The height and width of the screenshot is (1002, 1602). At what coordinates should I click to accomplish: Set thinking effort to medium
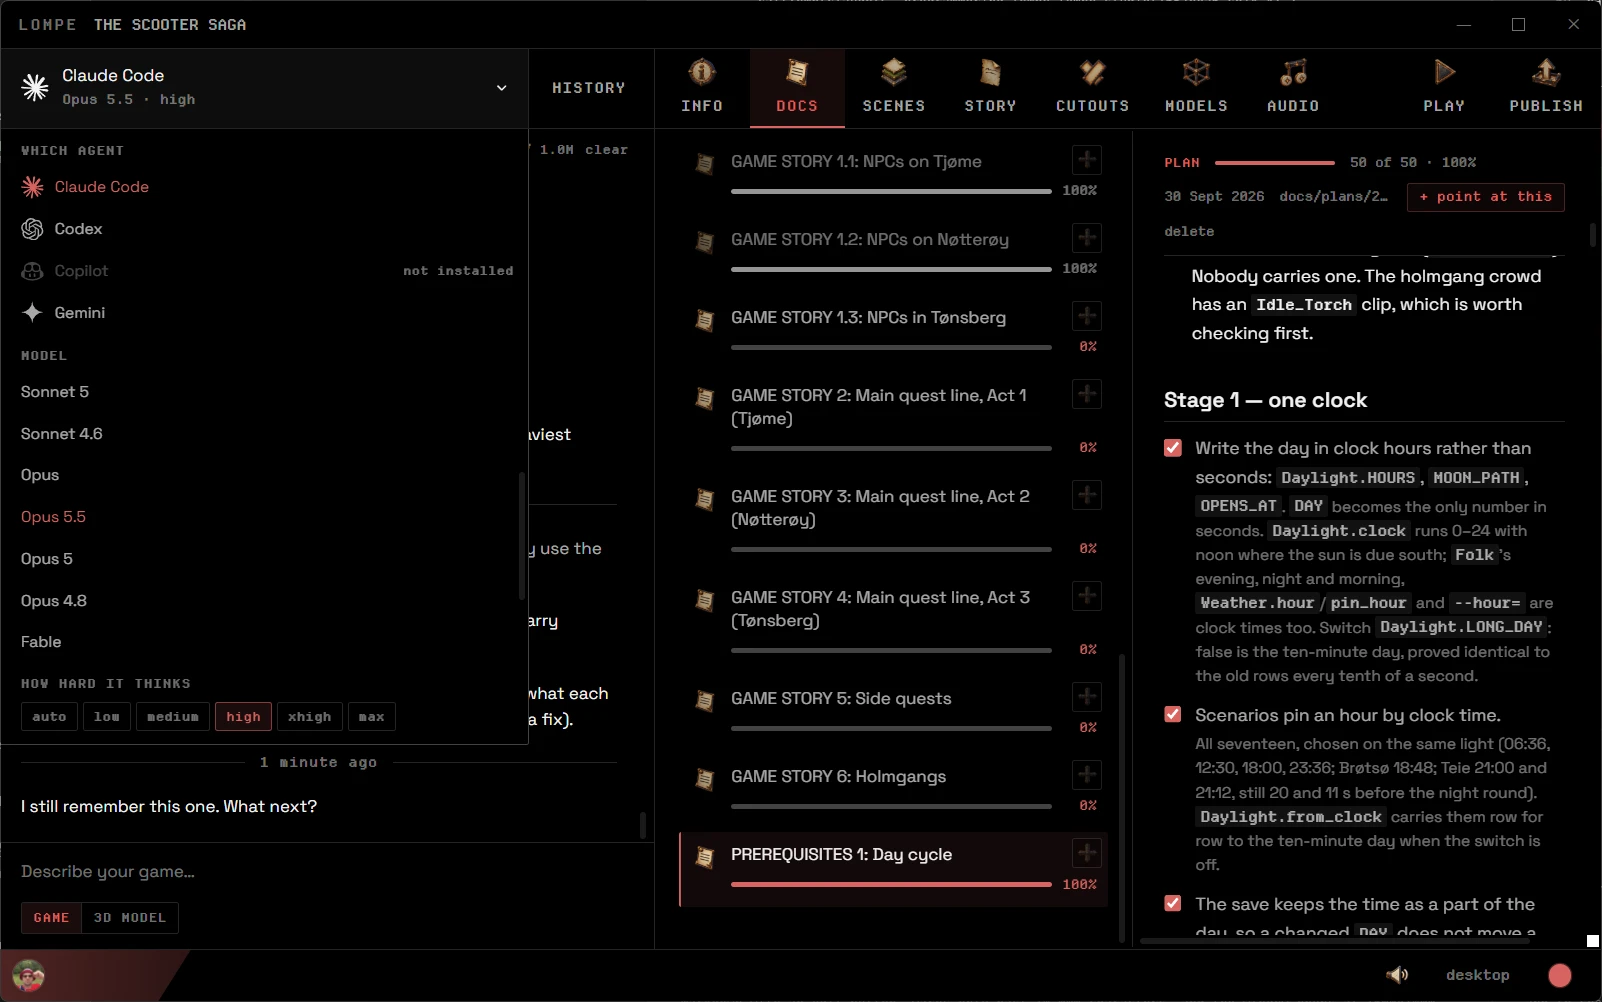(x=173, y=717)
